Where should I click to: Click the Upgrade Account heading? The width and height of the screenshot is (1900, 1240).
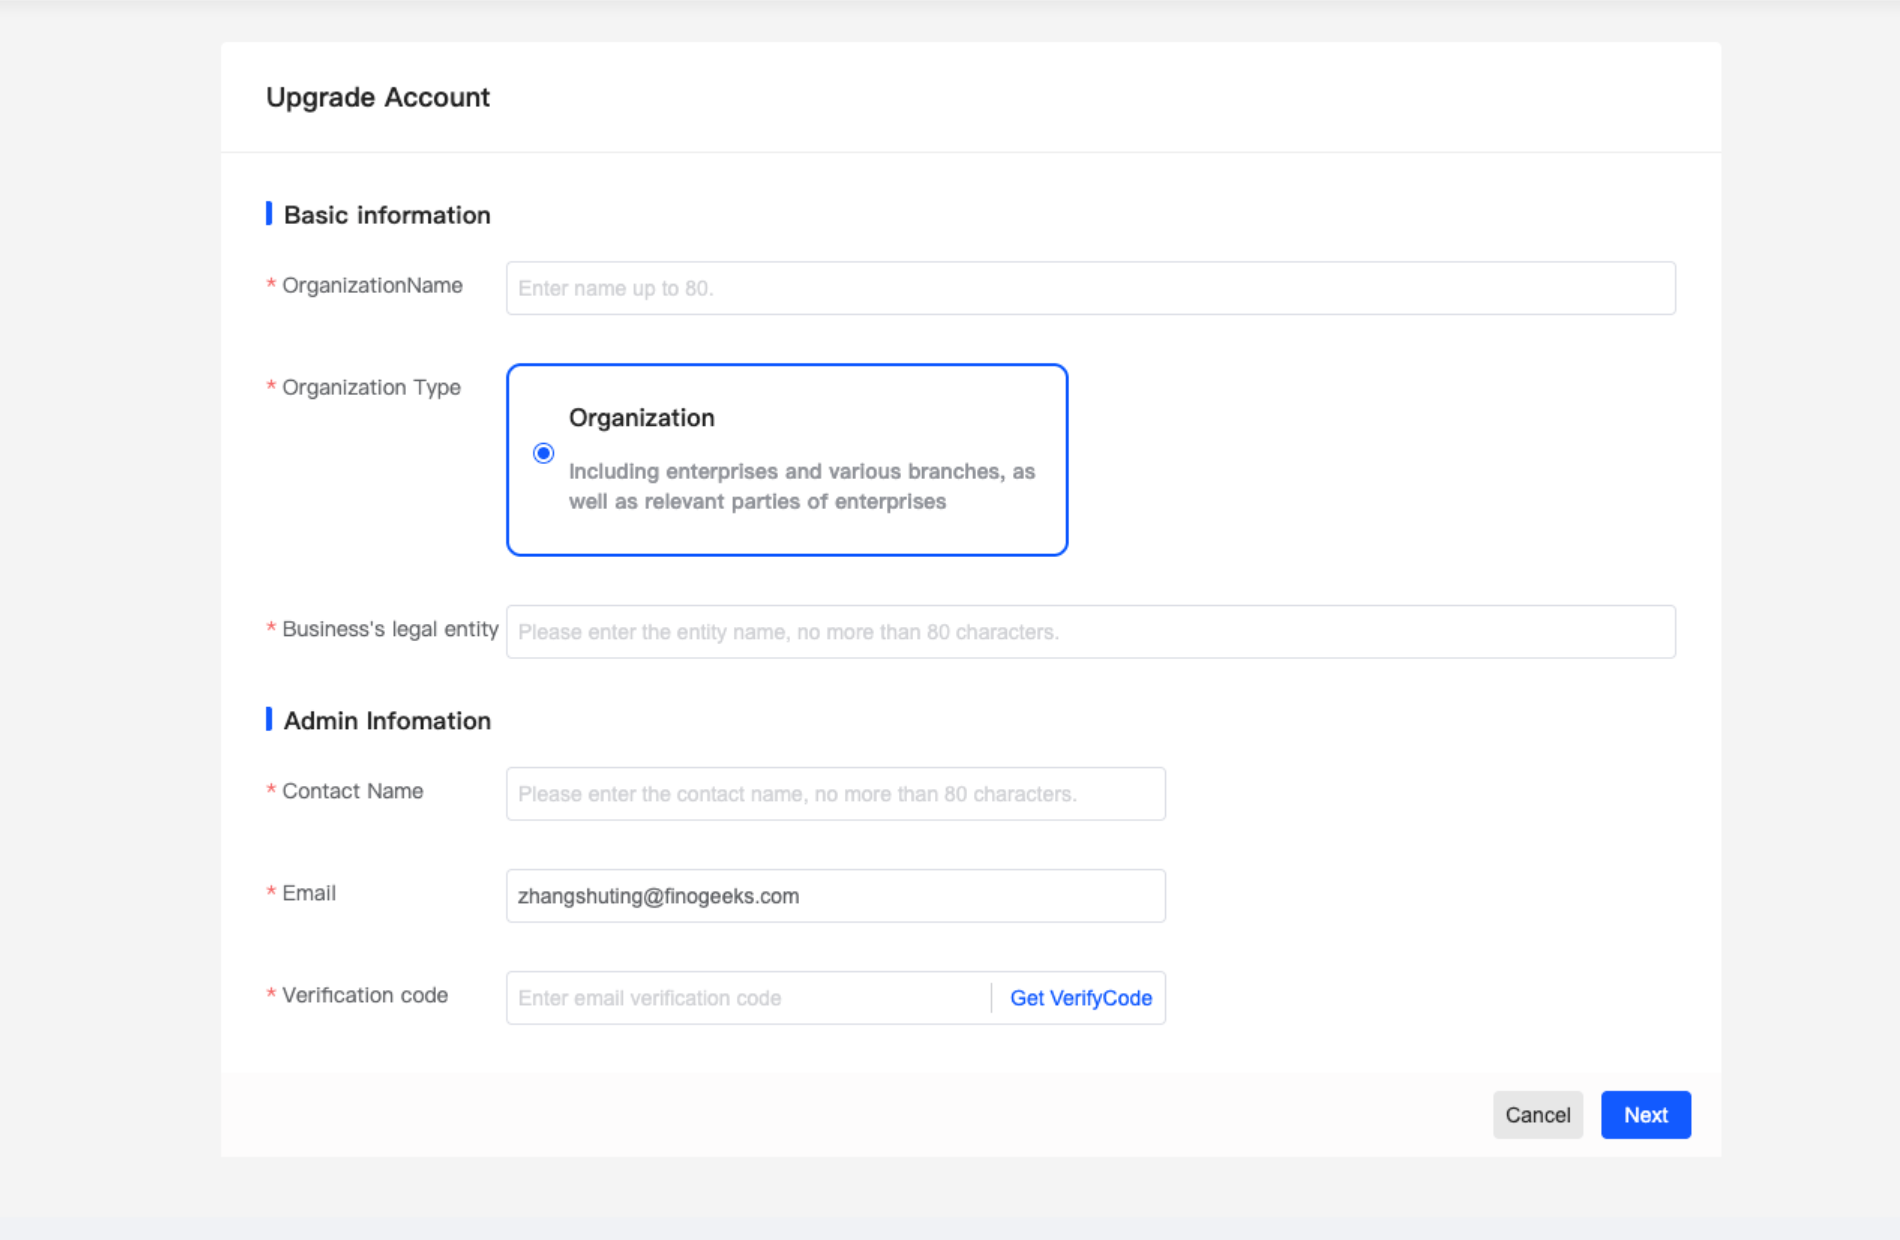378,97
